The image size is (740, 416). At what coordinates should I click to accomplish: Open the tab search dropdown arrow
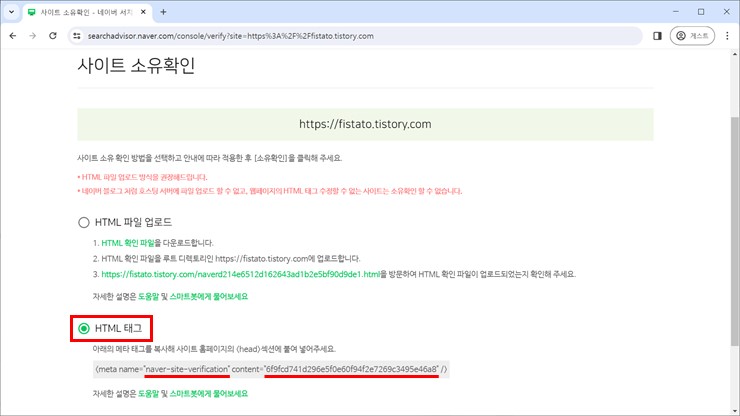11,12
